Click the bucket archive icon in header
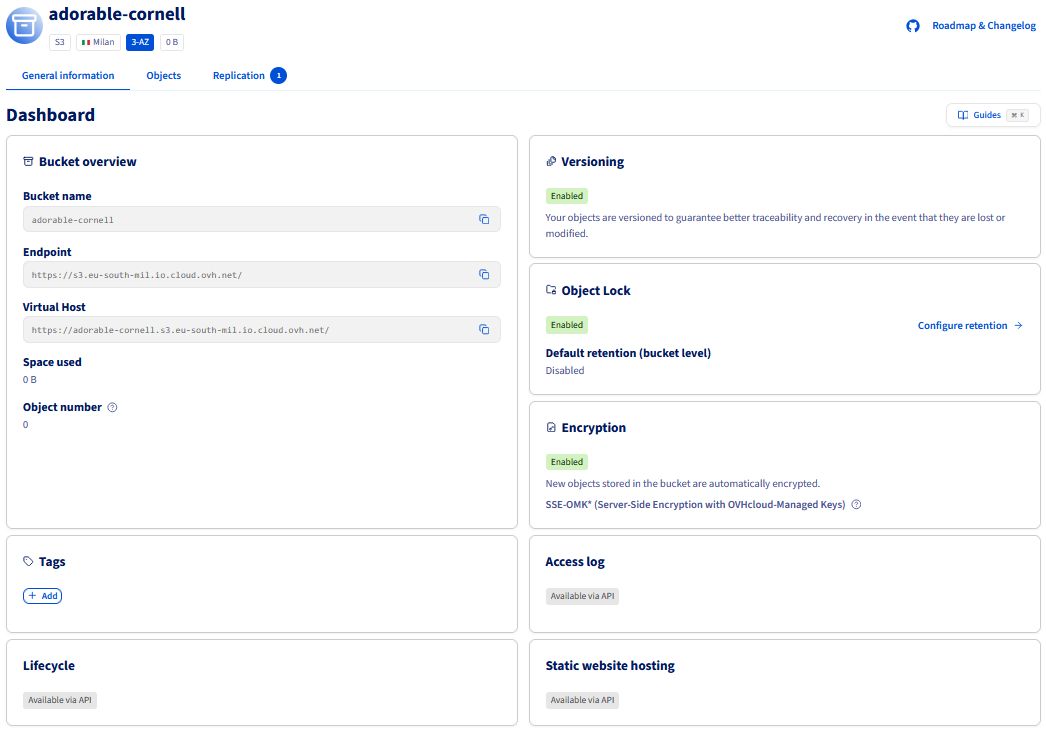 point(24,26)
